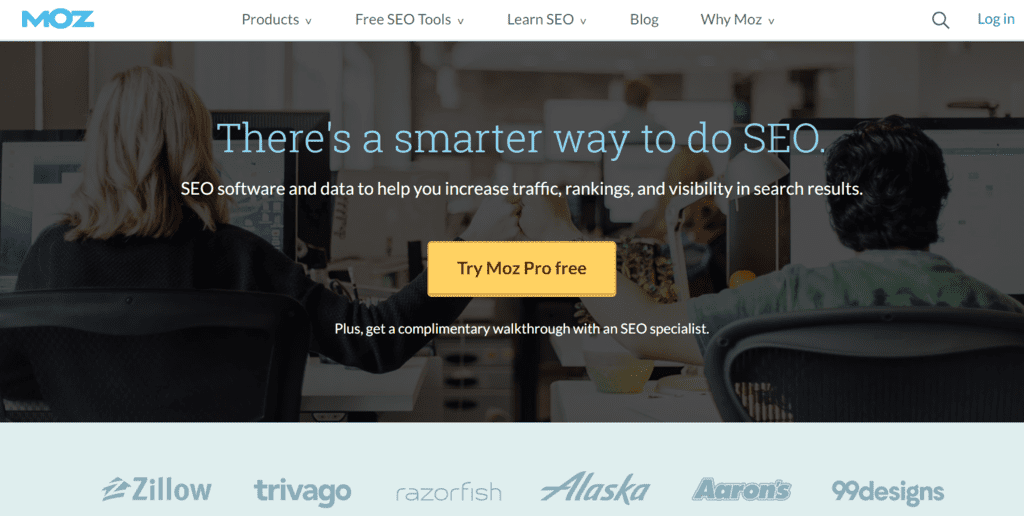Select the trivago customer logo
This screenshot has height=516, width=1024.
(x=302, y=492)
